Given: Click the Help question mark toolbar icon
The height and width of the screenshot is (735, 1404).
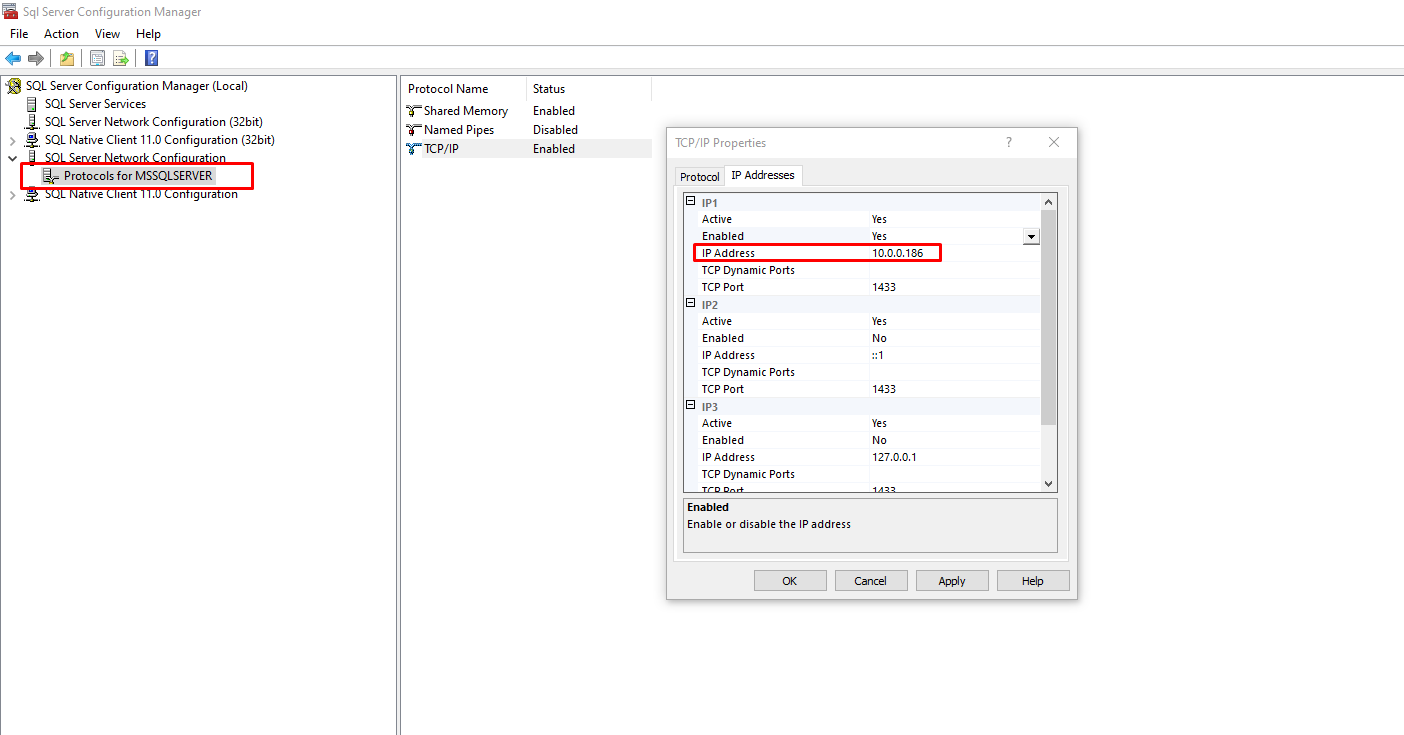Looking at the screenshot, I should coord(150,57).
